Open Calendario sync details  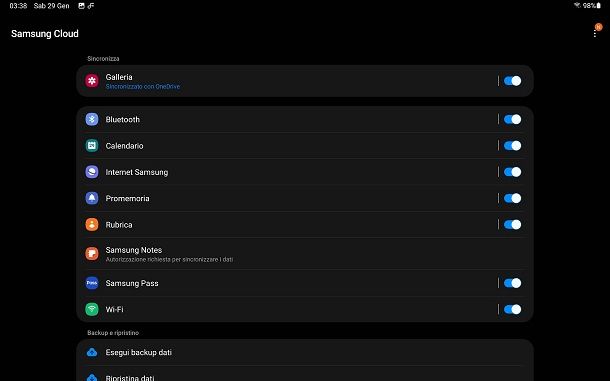tap(305, 146)
